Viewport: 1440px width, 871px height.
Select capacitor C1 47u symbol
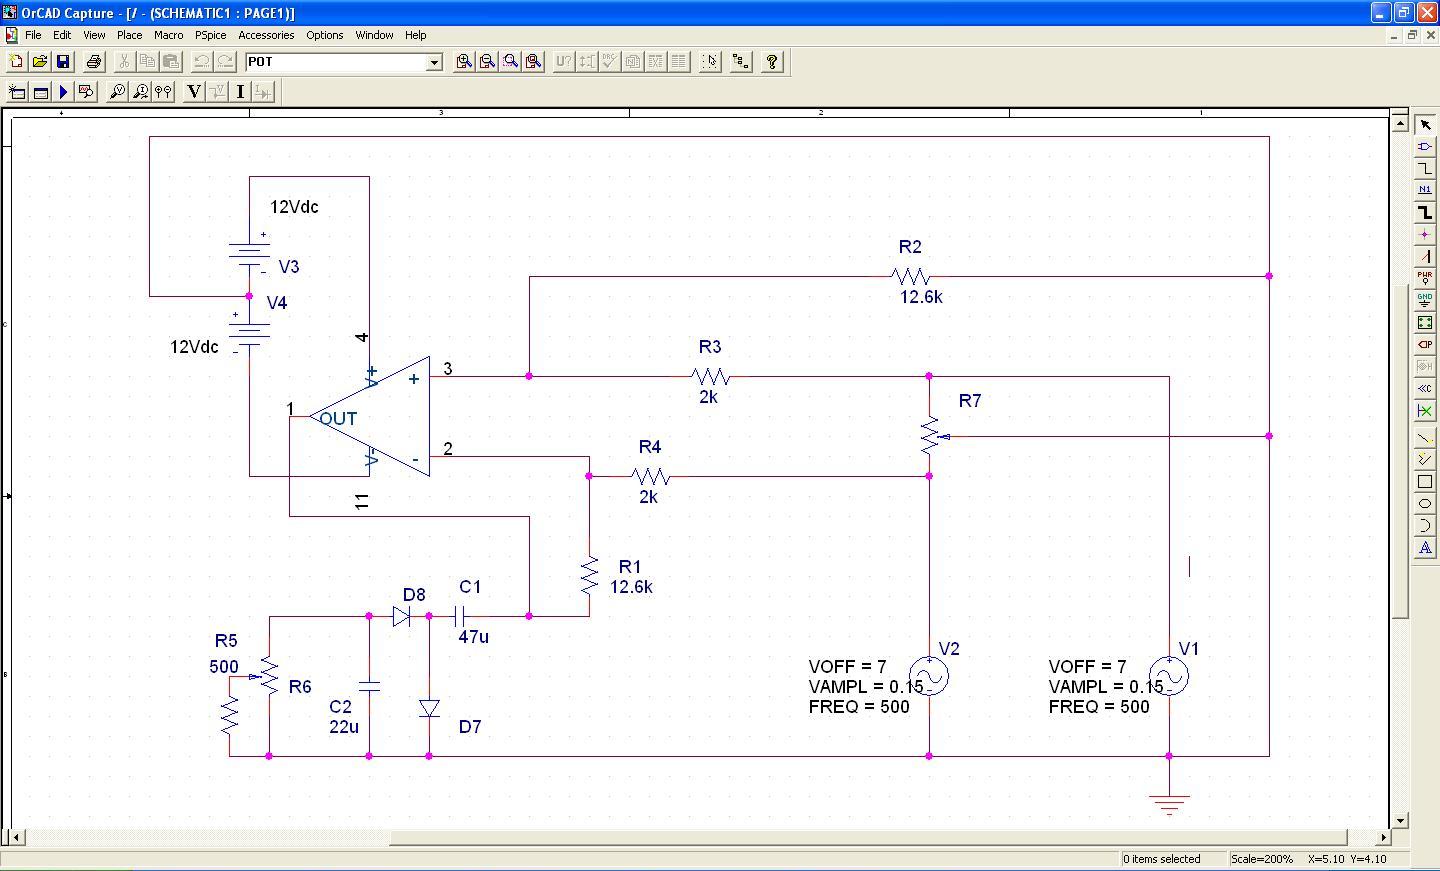tap(461, 616)
